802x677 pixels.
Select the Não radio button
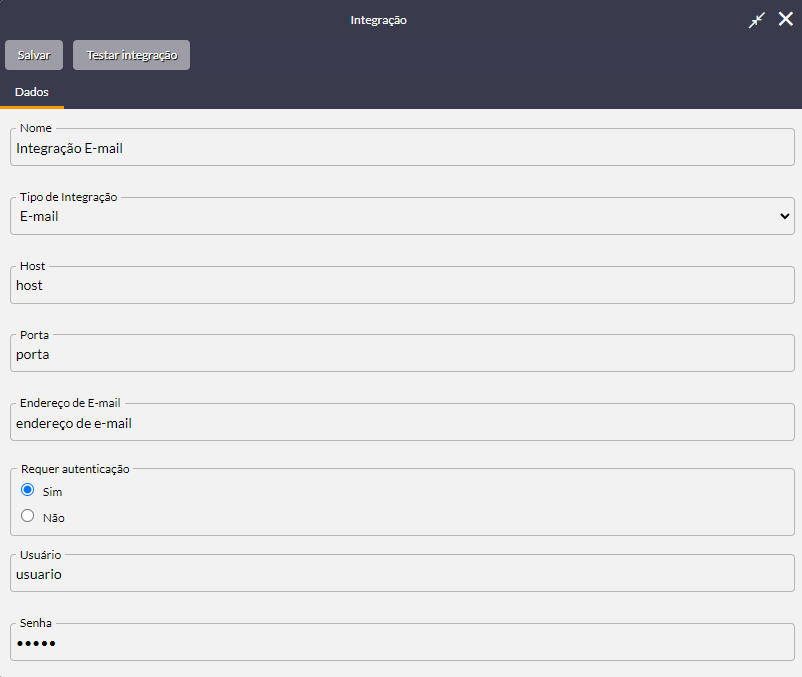click(x=28, y=515)
